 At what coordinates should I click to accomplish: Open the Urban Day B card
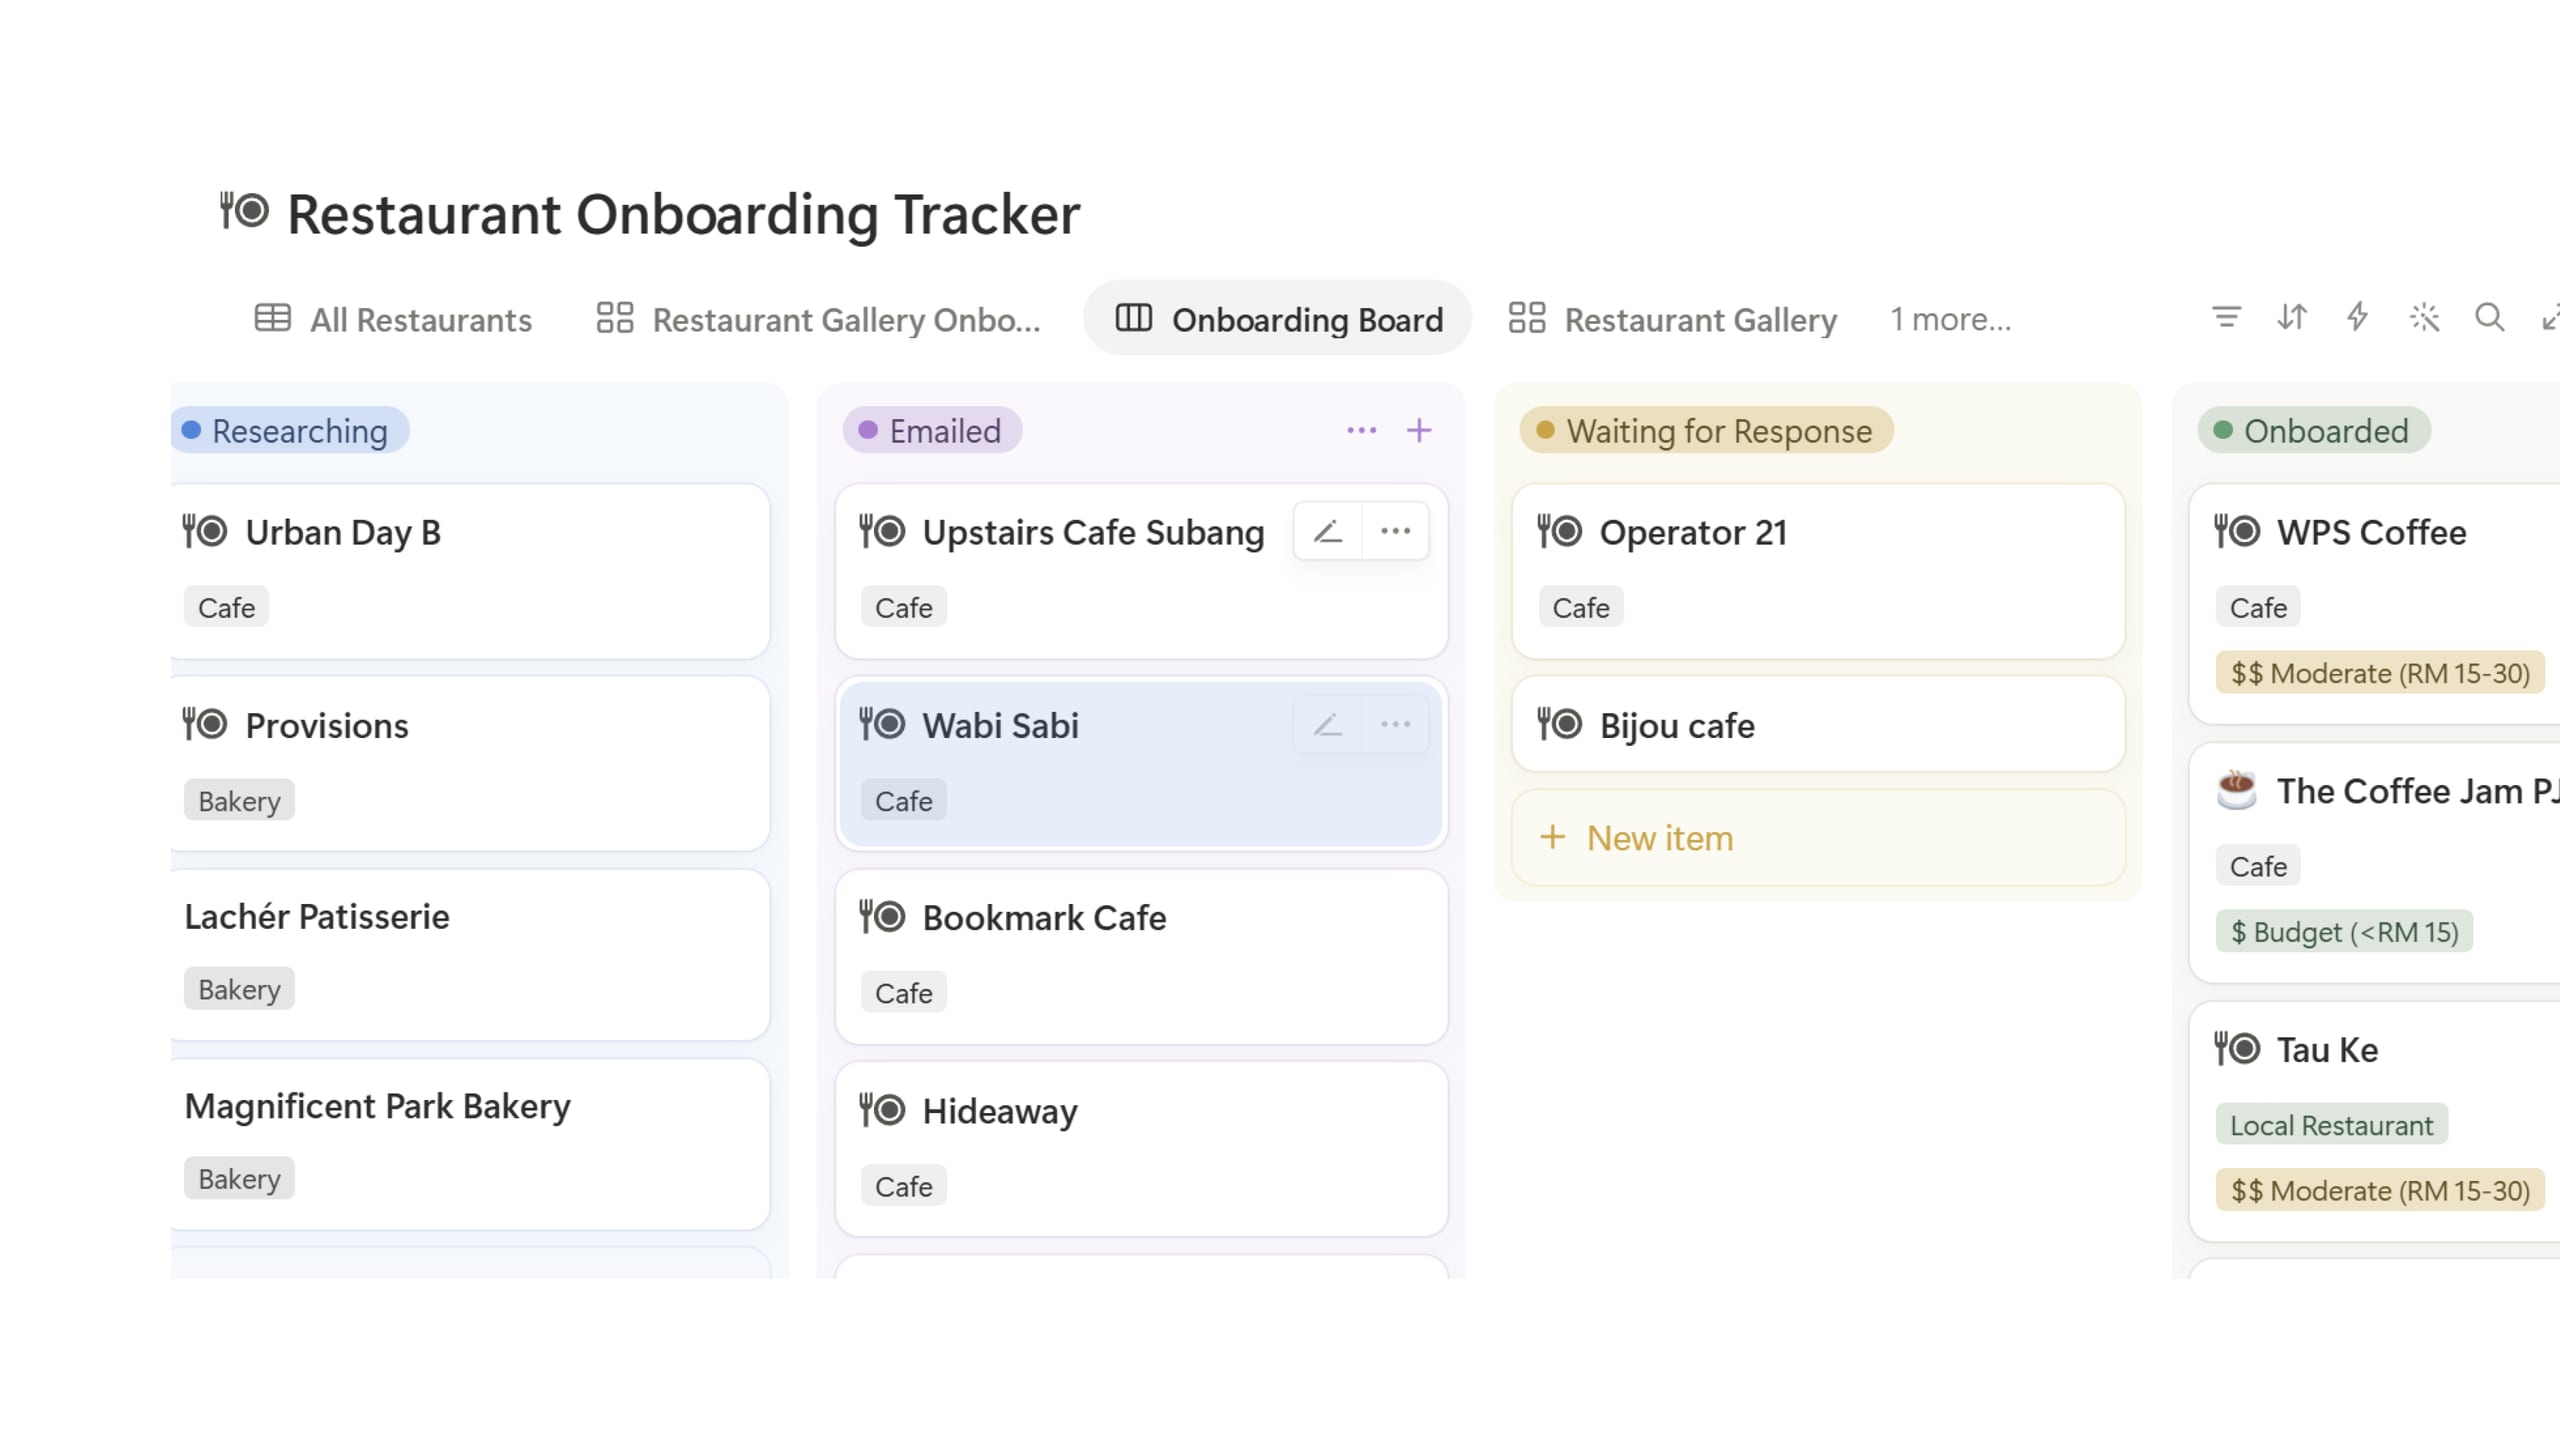pos(470,571)
